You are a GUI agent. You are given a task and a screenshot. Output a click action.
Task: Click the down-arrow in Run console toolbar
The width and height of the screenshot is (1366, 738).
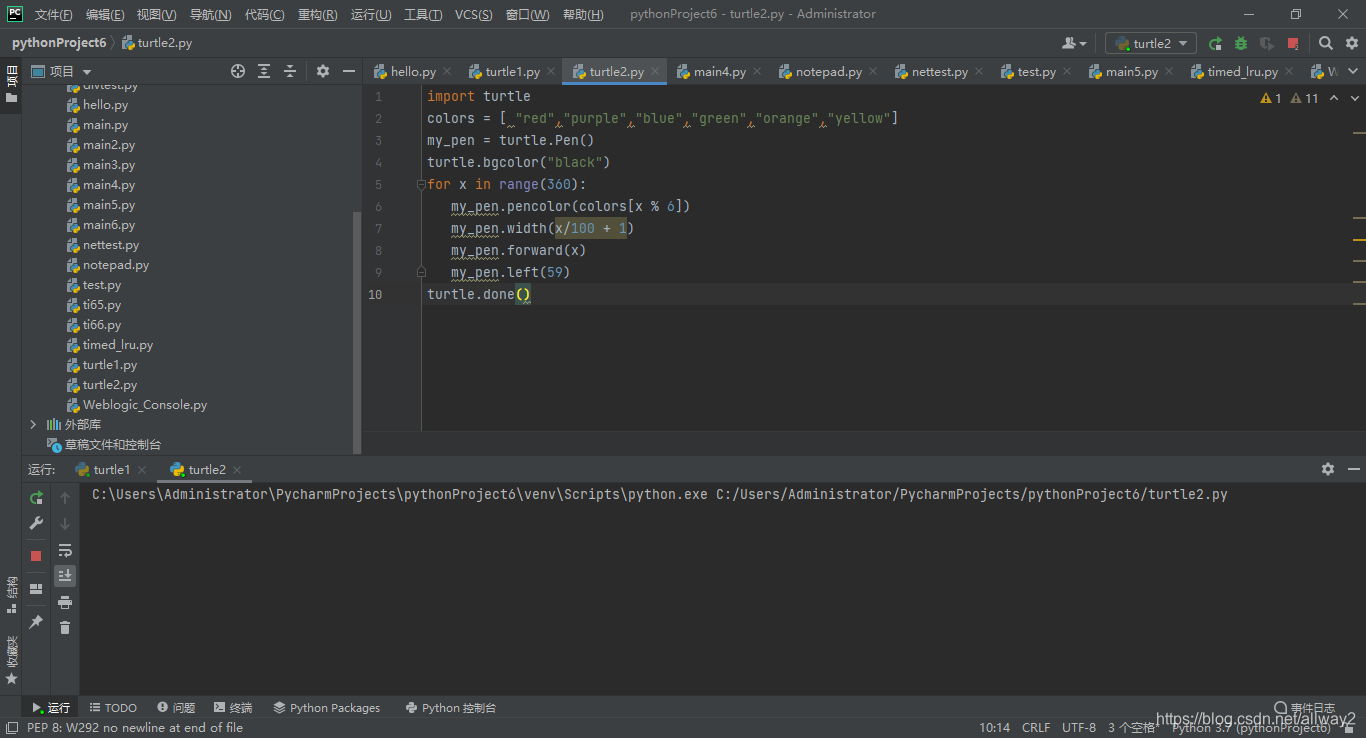[x=65, y=523]
